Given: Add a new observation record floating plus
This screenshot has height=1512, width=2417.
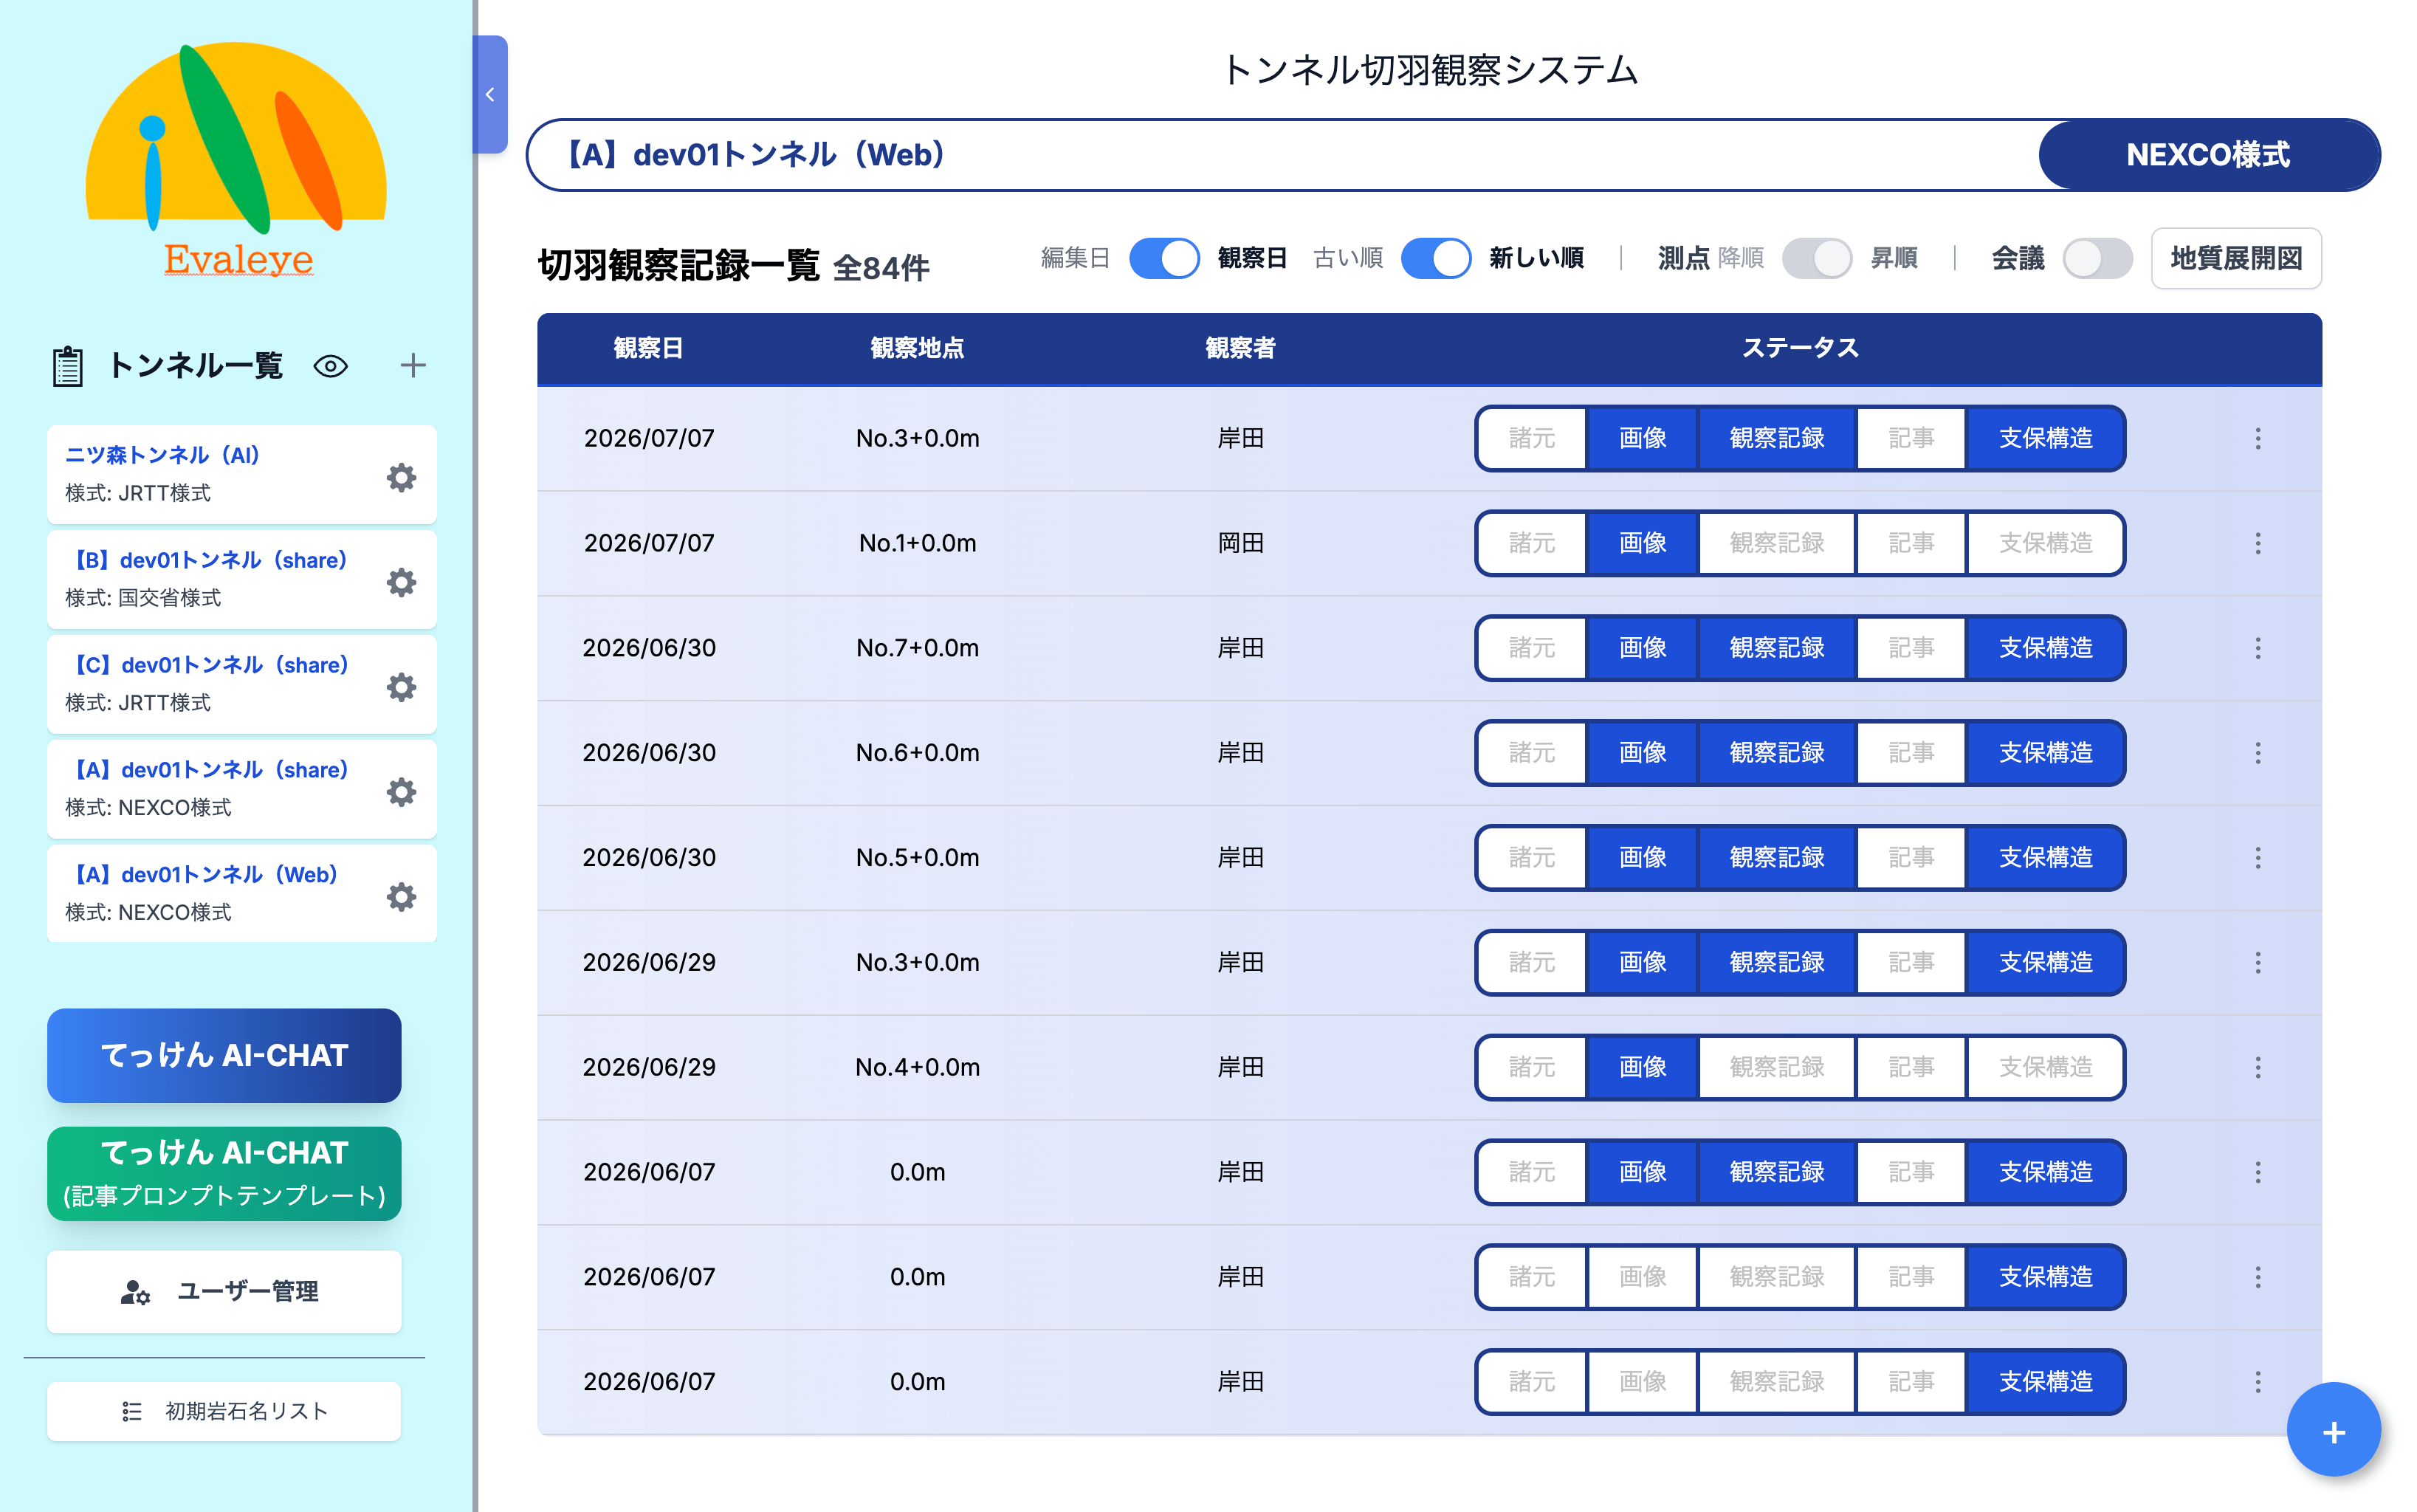Looking at the screenshot, I should point(2333,1431).
